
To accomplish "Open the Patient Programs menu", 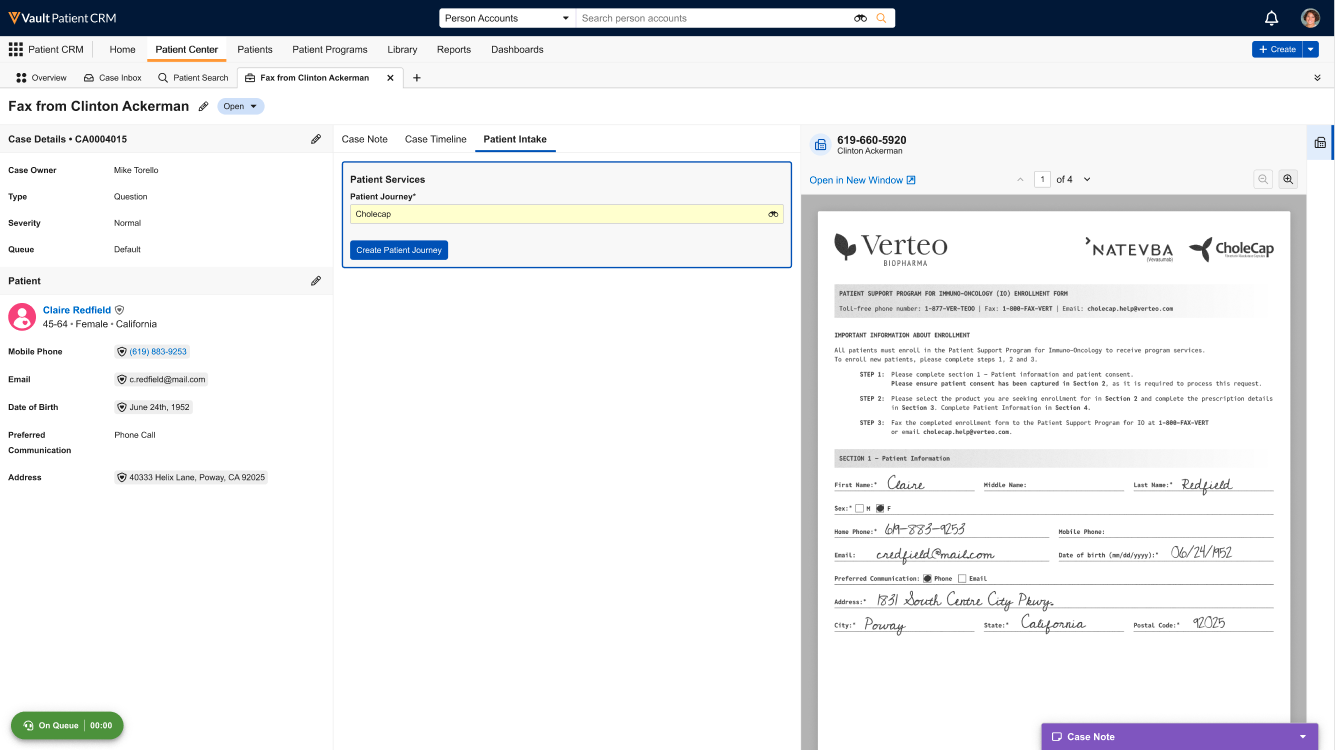I will (x=329, y=49).
